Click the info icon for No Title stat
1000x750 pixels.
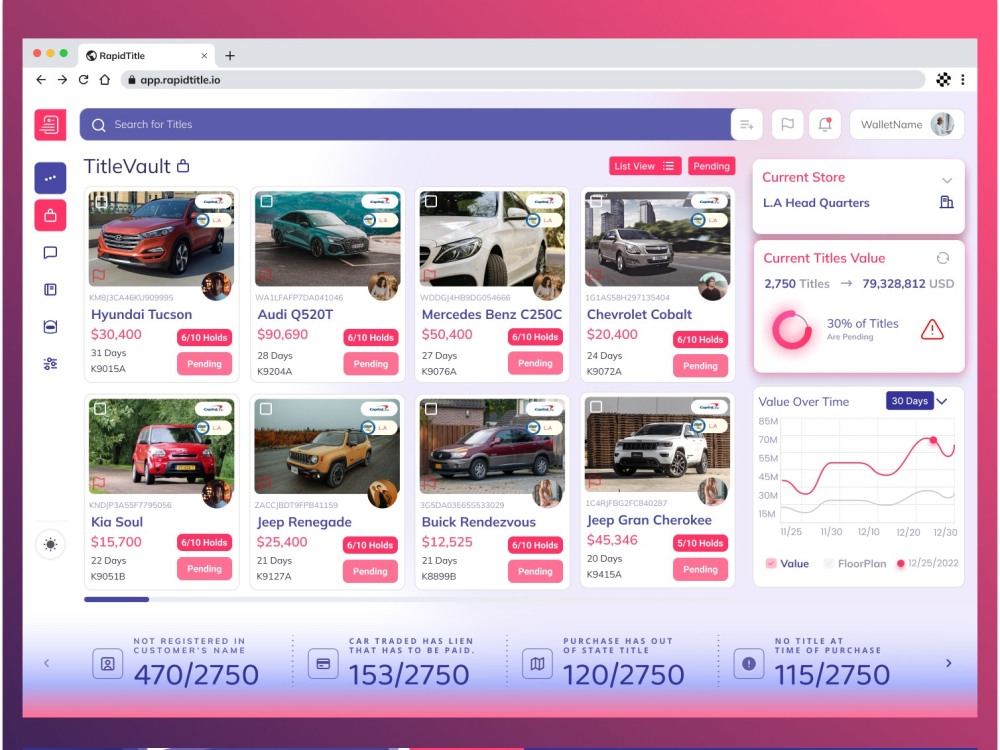click(749, 664)
